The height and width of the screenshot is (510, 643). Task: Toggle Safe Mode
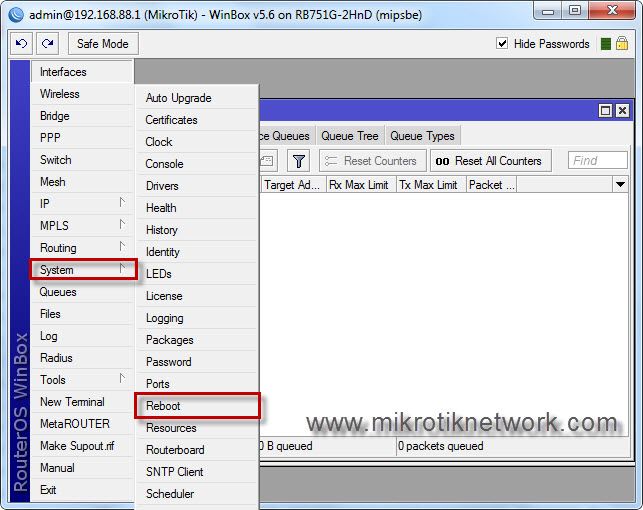(103, 44)
